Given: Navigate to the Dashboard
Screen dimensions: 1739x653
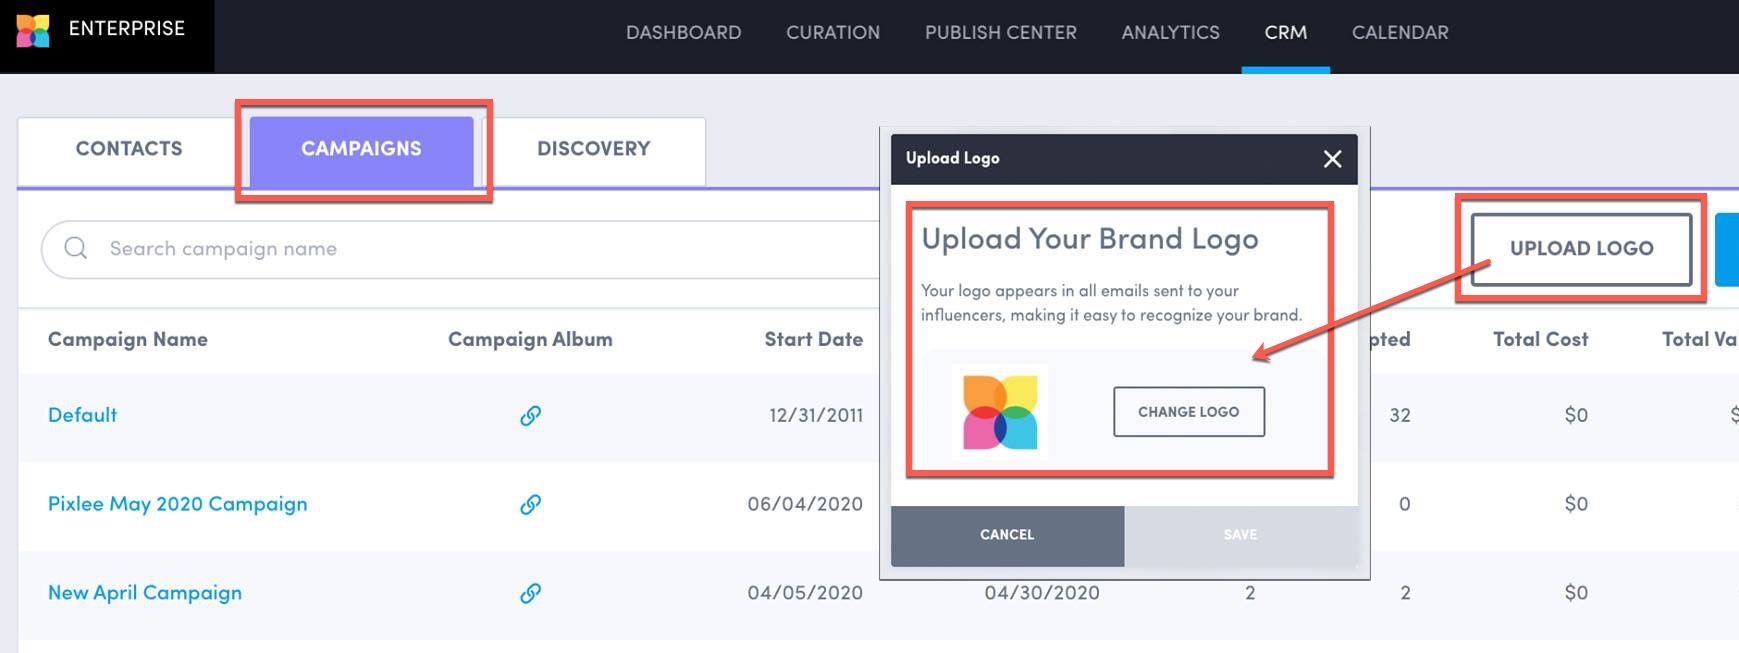Looking at the screenshot, I should (683, 31).
